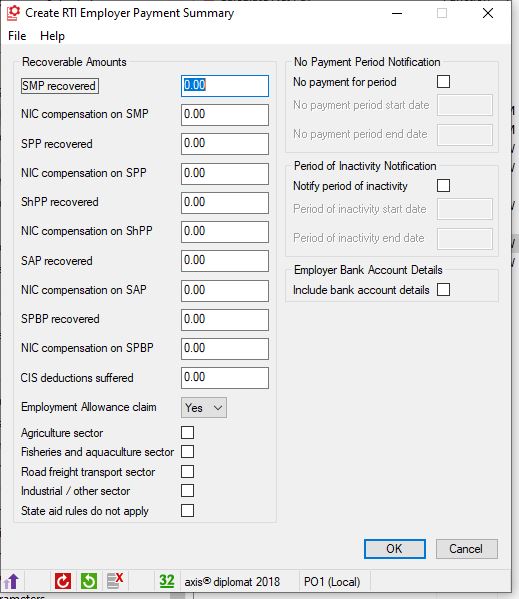Click the red refresh arrow icon
This screenshot has width=519, height=599.
63,581
